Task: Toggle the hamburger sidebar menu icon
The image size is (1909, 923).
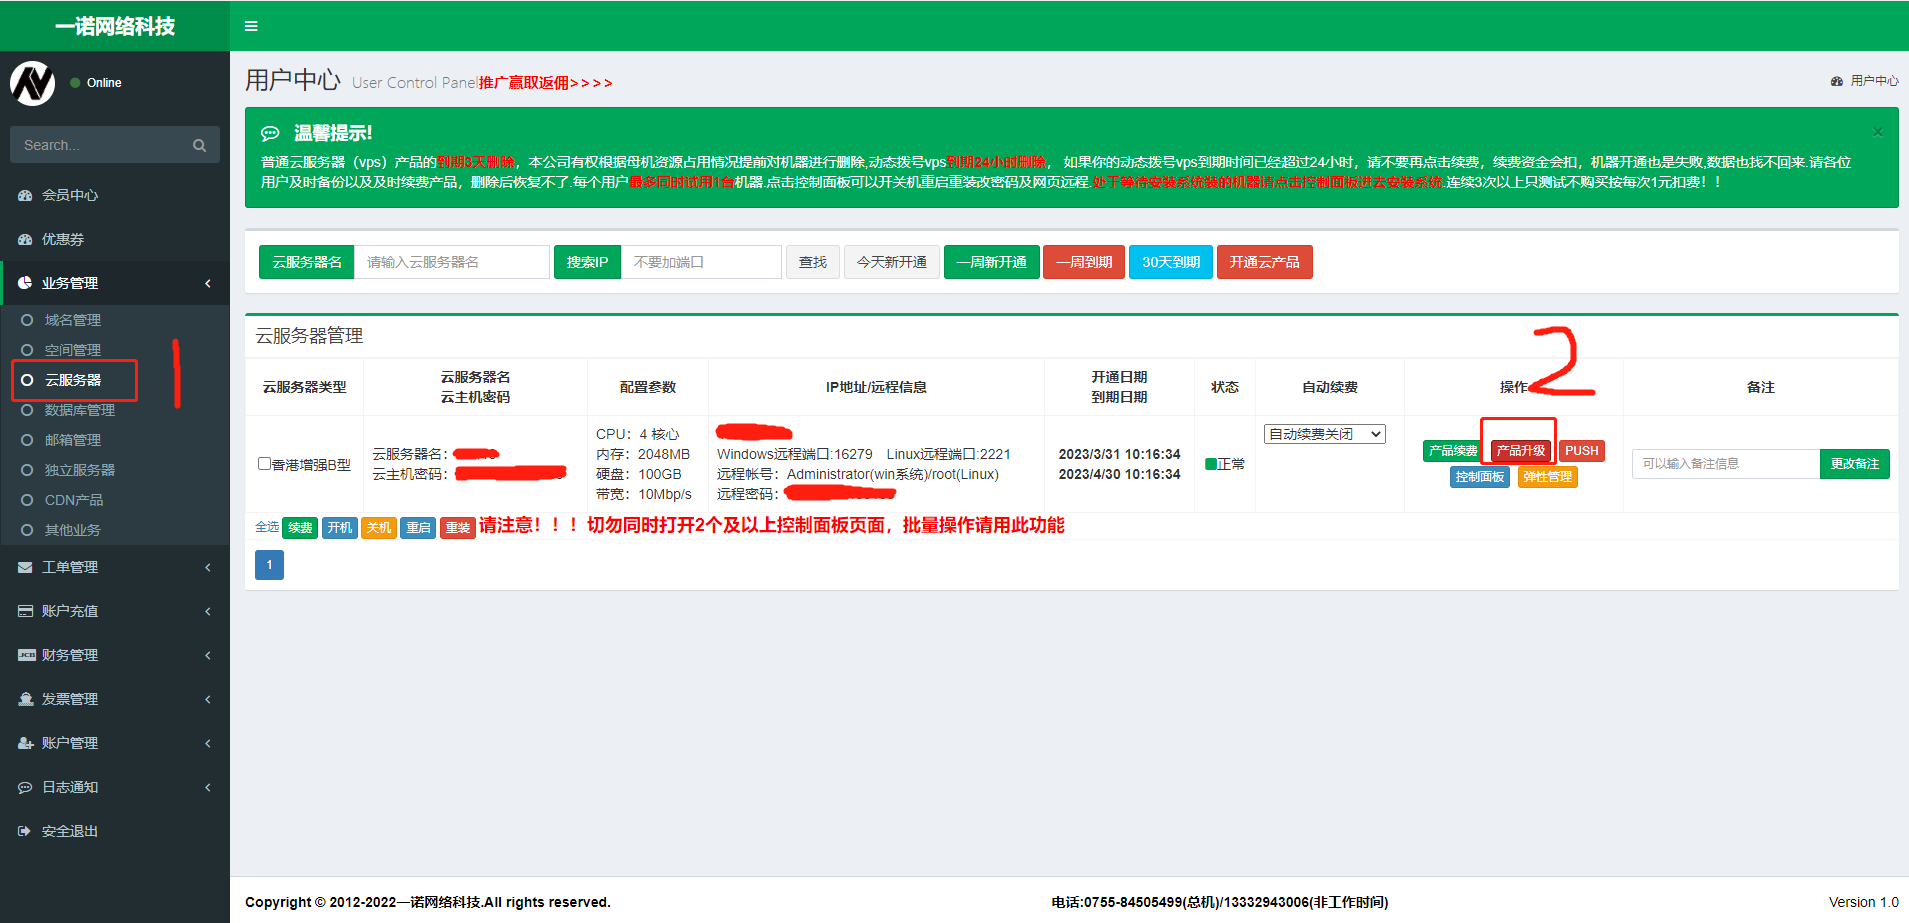Action: point(251,26)
